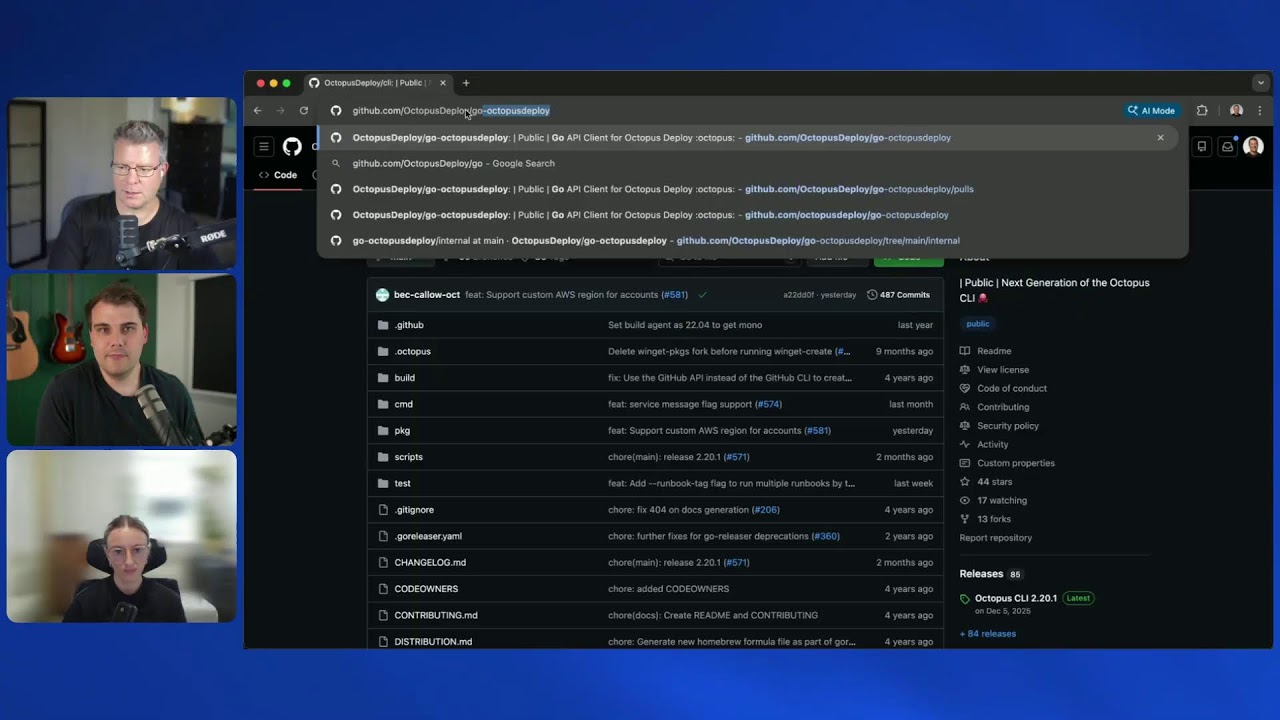The height and width of the screenshot is (720, 1280).
Task: Click the Report repository link
Action: pos(996,538)
